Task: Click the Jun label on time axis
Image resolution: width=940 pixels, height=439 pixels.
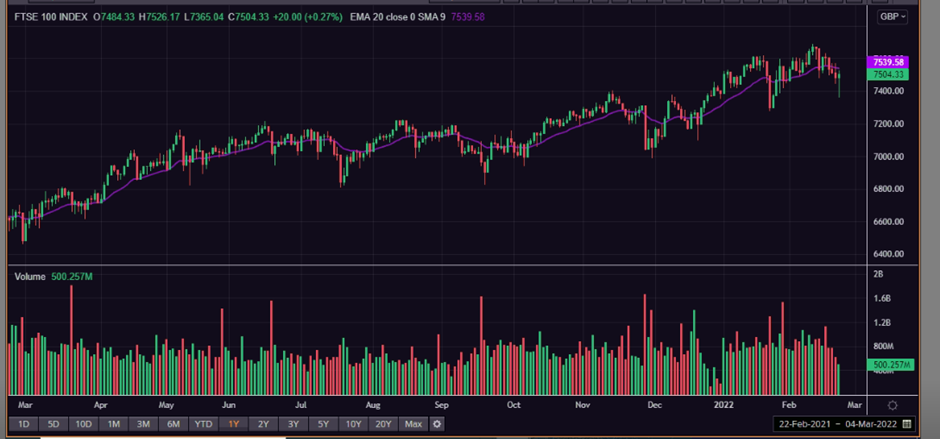Action: pyautogui.click(x=228, y=405)
